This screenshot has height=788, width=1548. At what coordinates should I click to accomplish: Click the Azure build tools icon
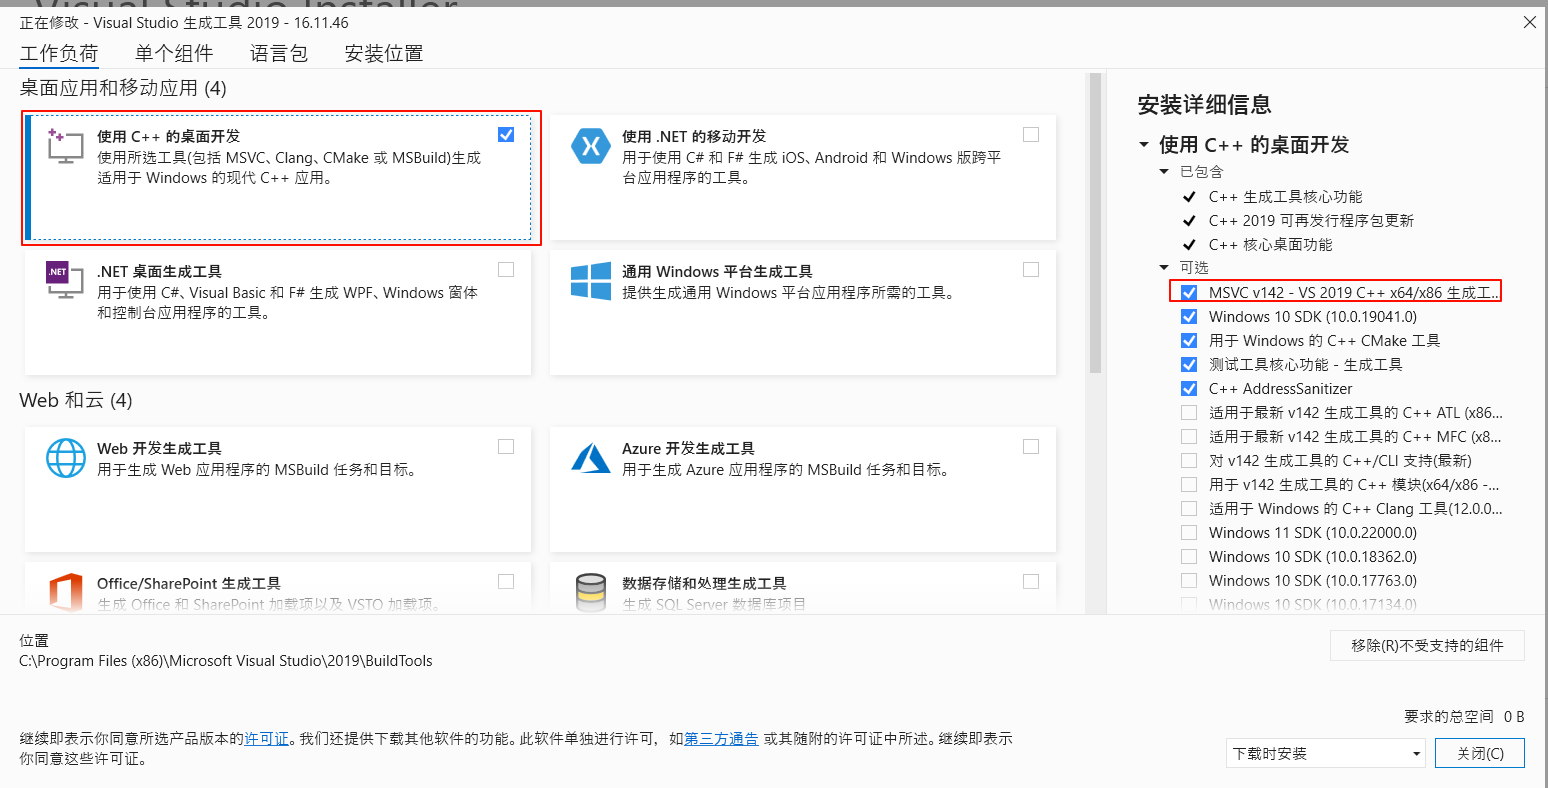click(x=590, y=459)
